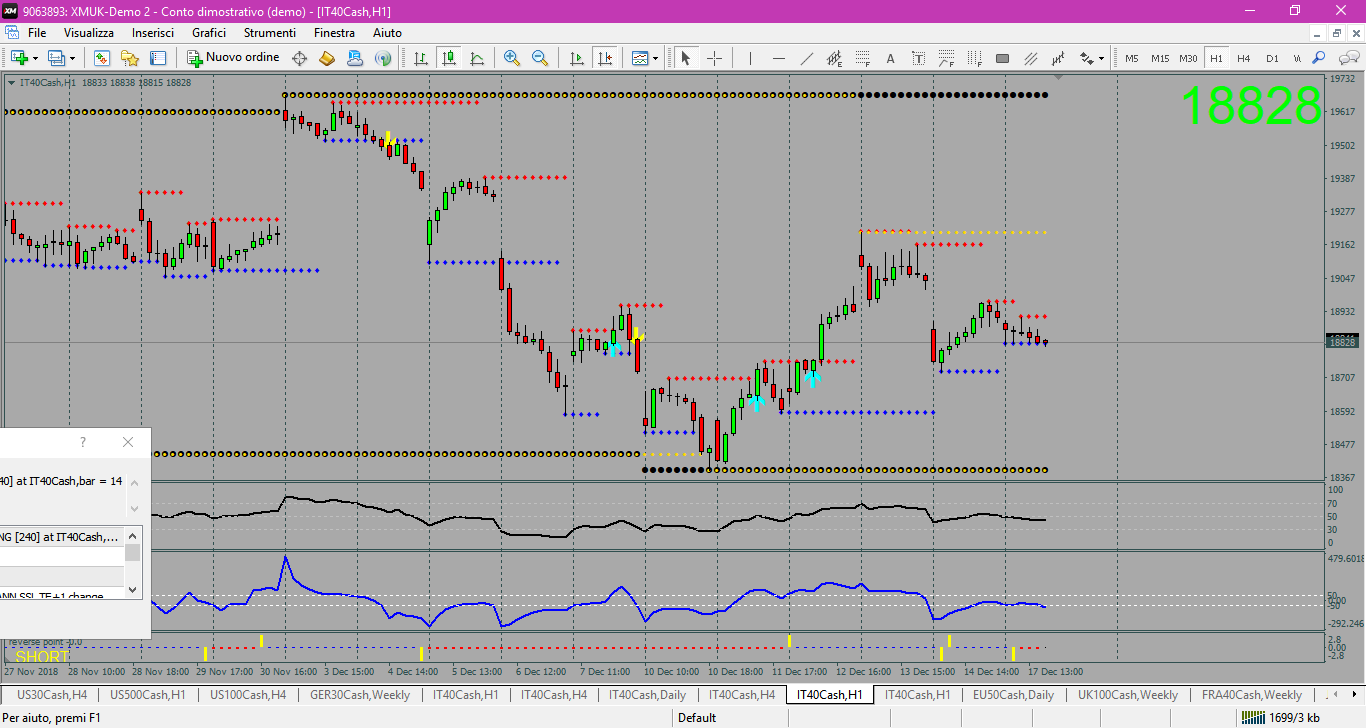The height and width of the screenshot is (728, 1366).
Task: Draw a vertical line
Action: tap(751, 58)
